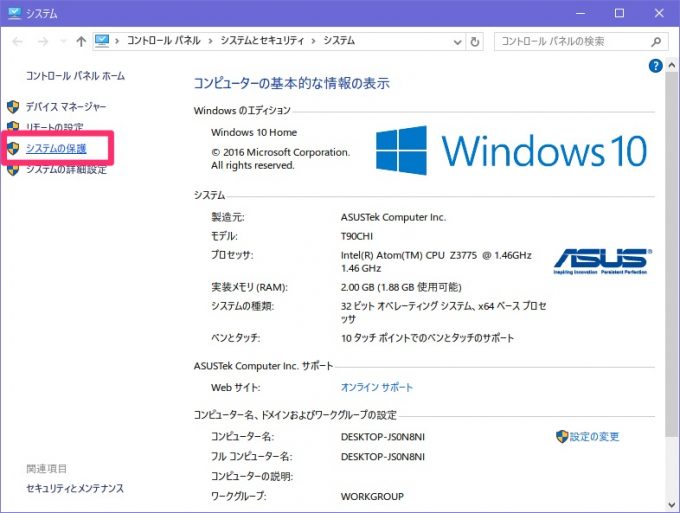Minimize the システム window
This screenshot has height=513, width=680.
(580, 13)
